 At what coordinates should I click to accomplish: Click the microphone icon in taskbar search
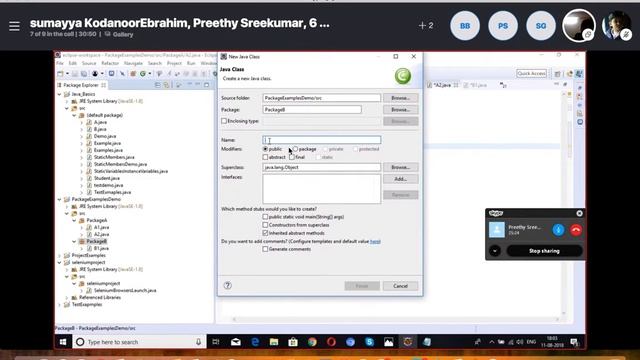pos(198,342)
